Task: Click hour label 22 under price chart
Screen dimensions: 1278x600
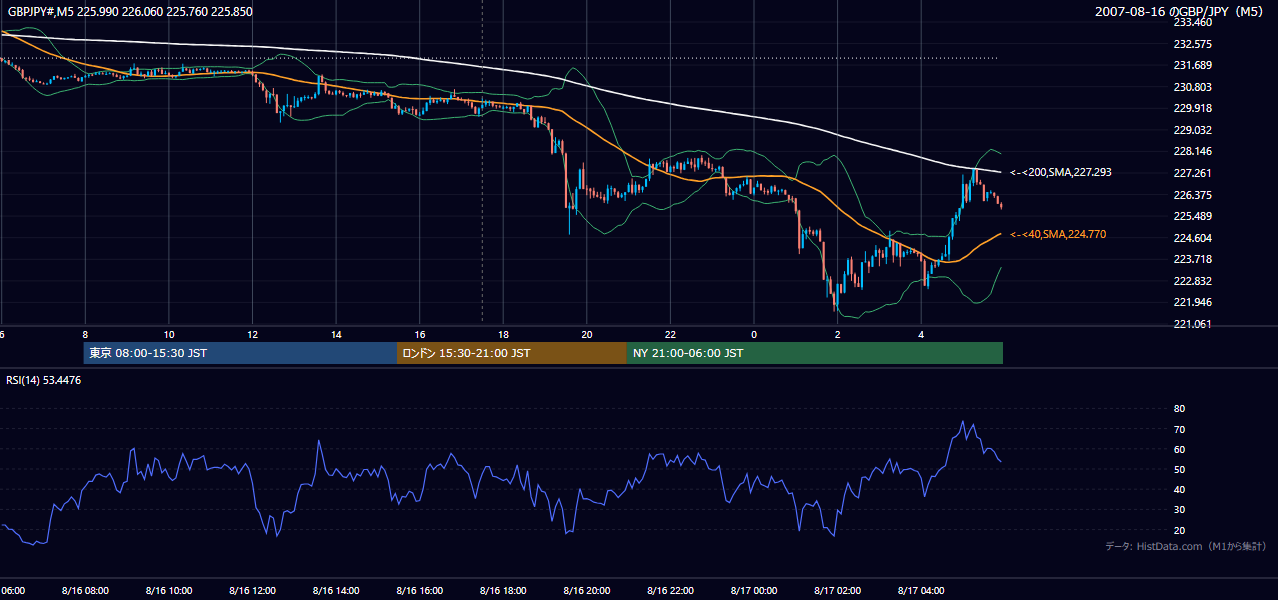Action: [670, 335]
